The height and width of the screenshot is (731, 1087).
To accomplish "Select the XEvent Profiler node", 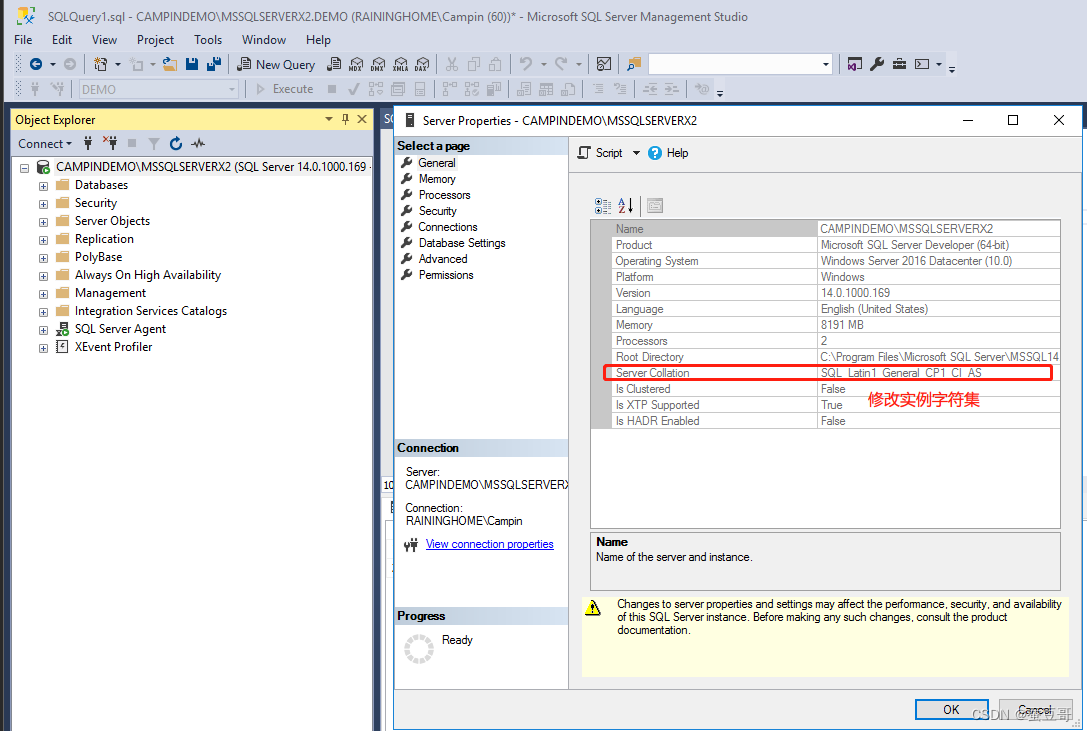I will 113,347.
